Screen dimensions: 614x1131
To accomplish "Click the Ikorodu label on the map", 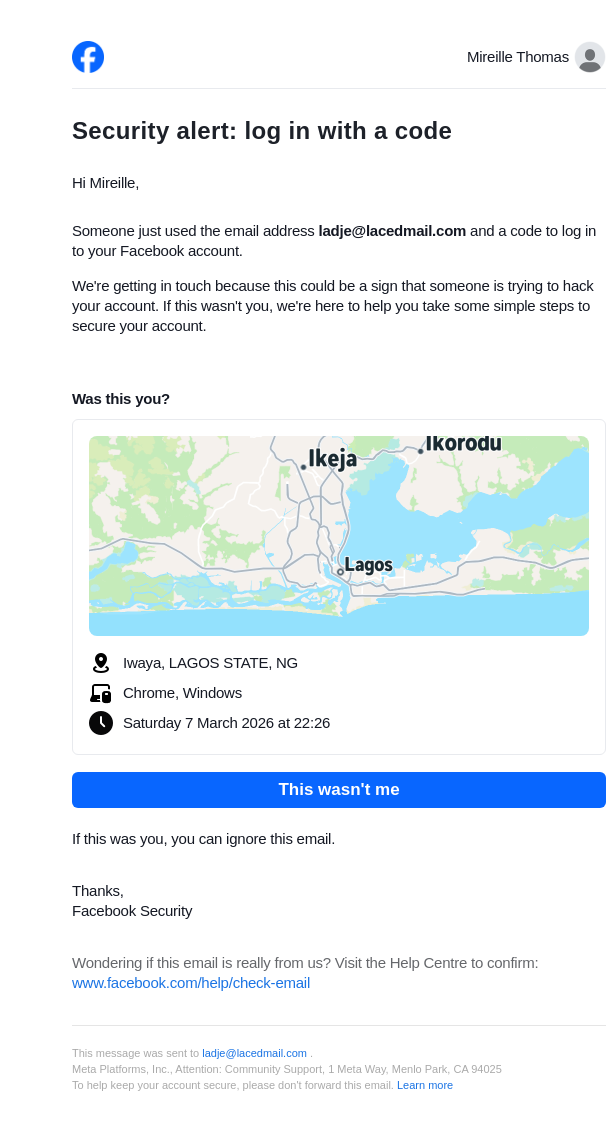I will [462, 443].
